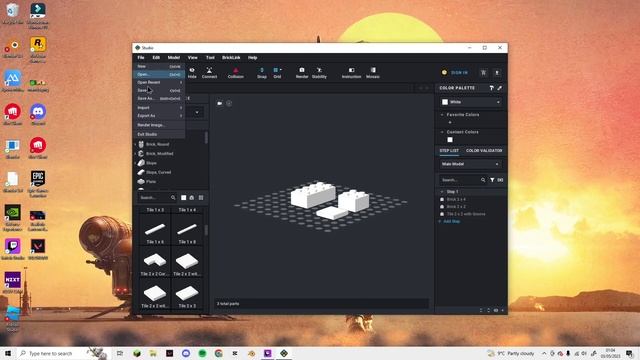640x360 pixels.
Task: Click the Windows Start button
Action: pyautogui.click(x=8, y=353)
